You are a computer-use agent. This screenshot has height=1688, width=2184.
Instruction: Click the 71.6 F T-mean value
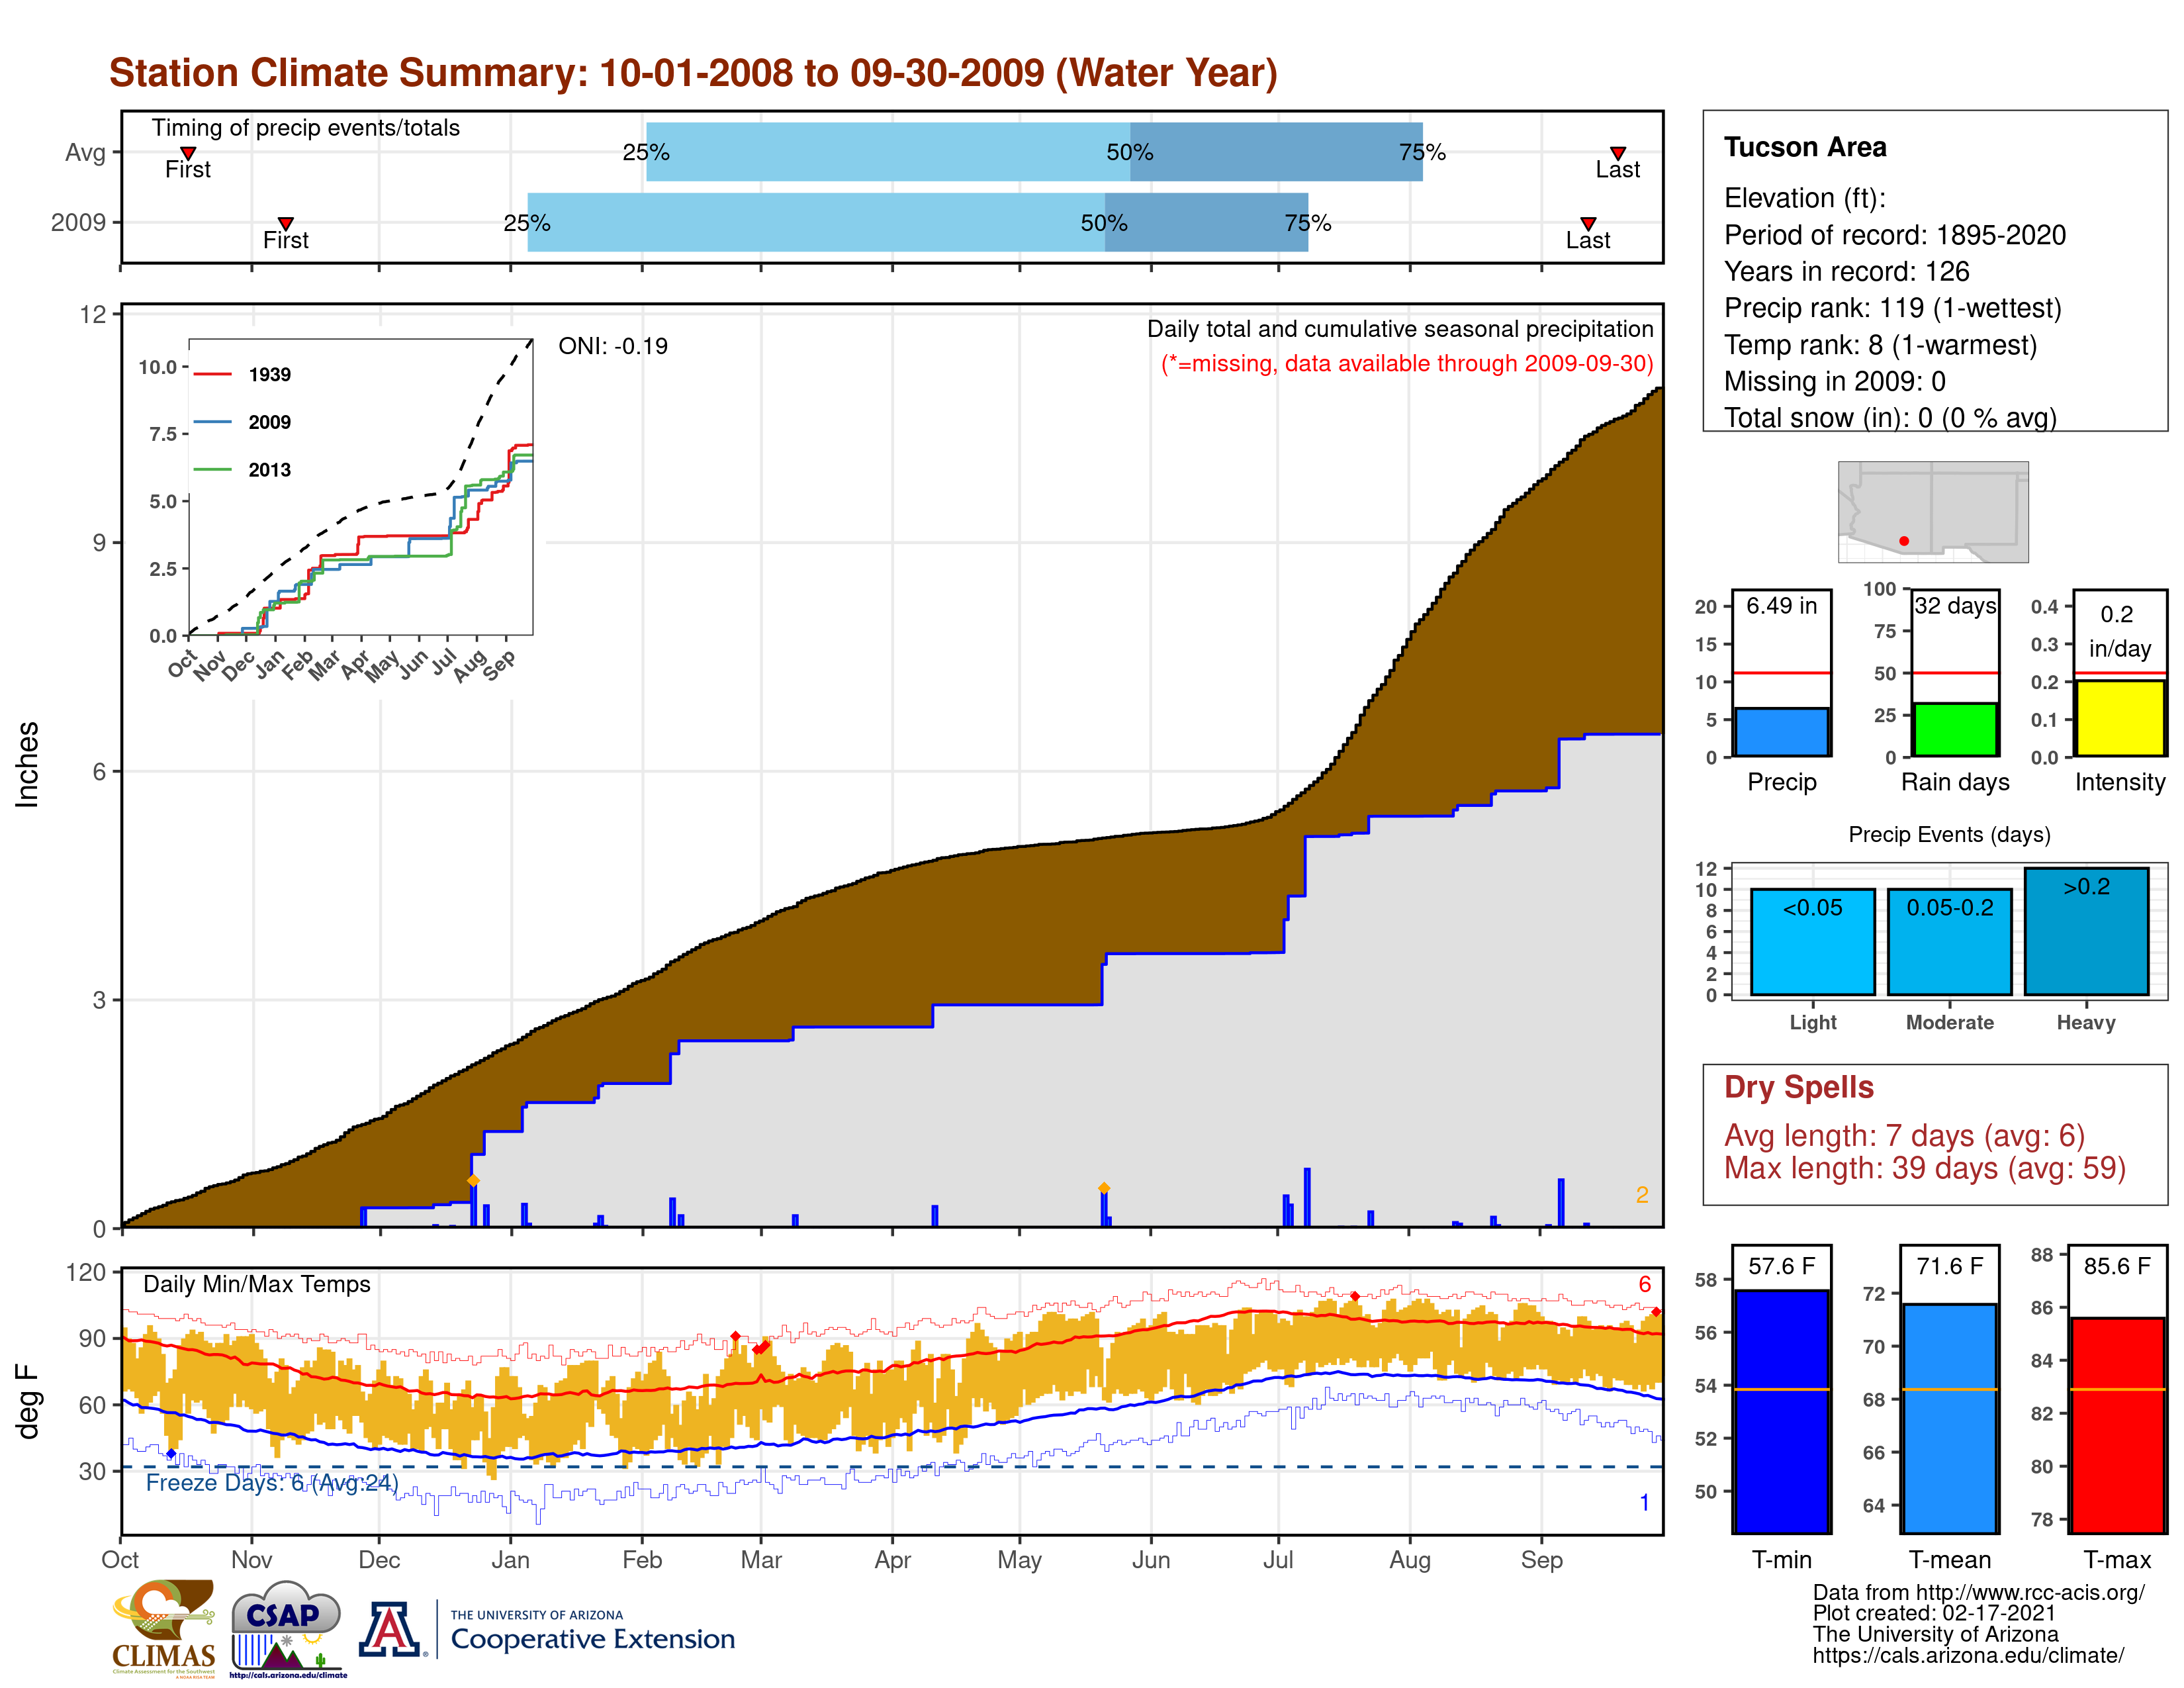point(1950,1266)
